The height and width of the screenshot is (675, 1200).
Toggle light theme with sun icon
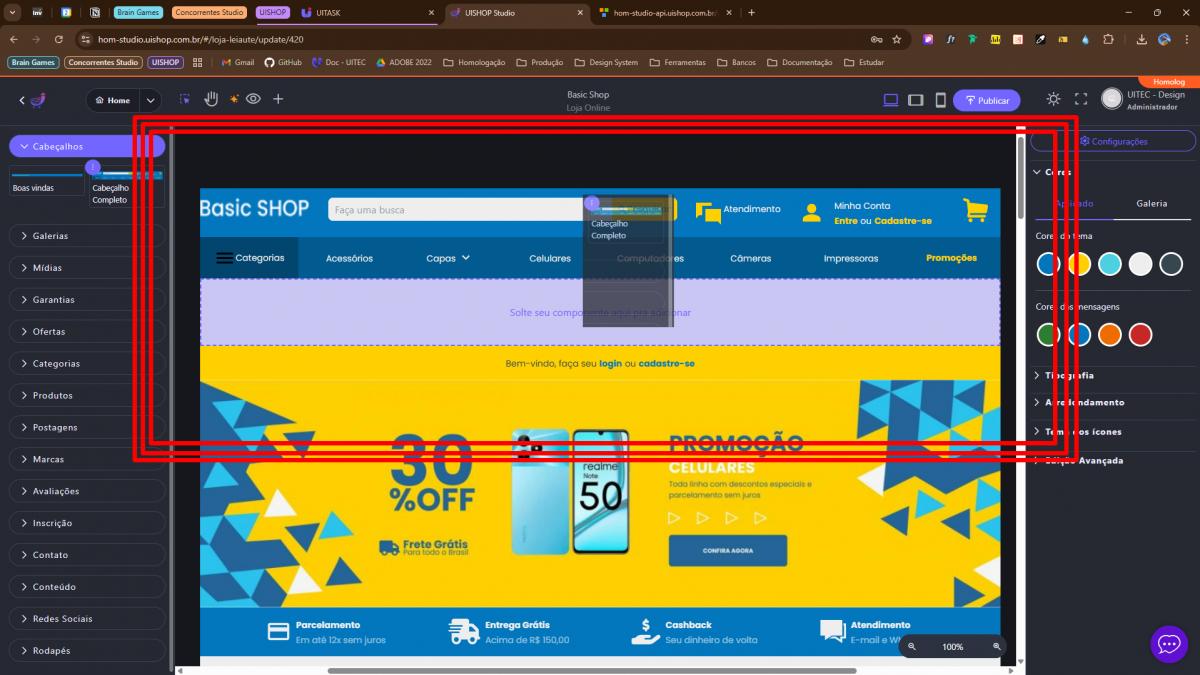tap(1053, 99)
